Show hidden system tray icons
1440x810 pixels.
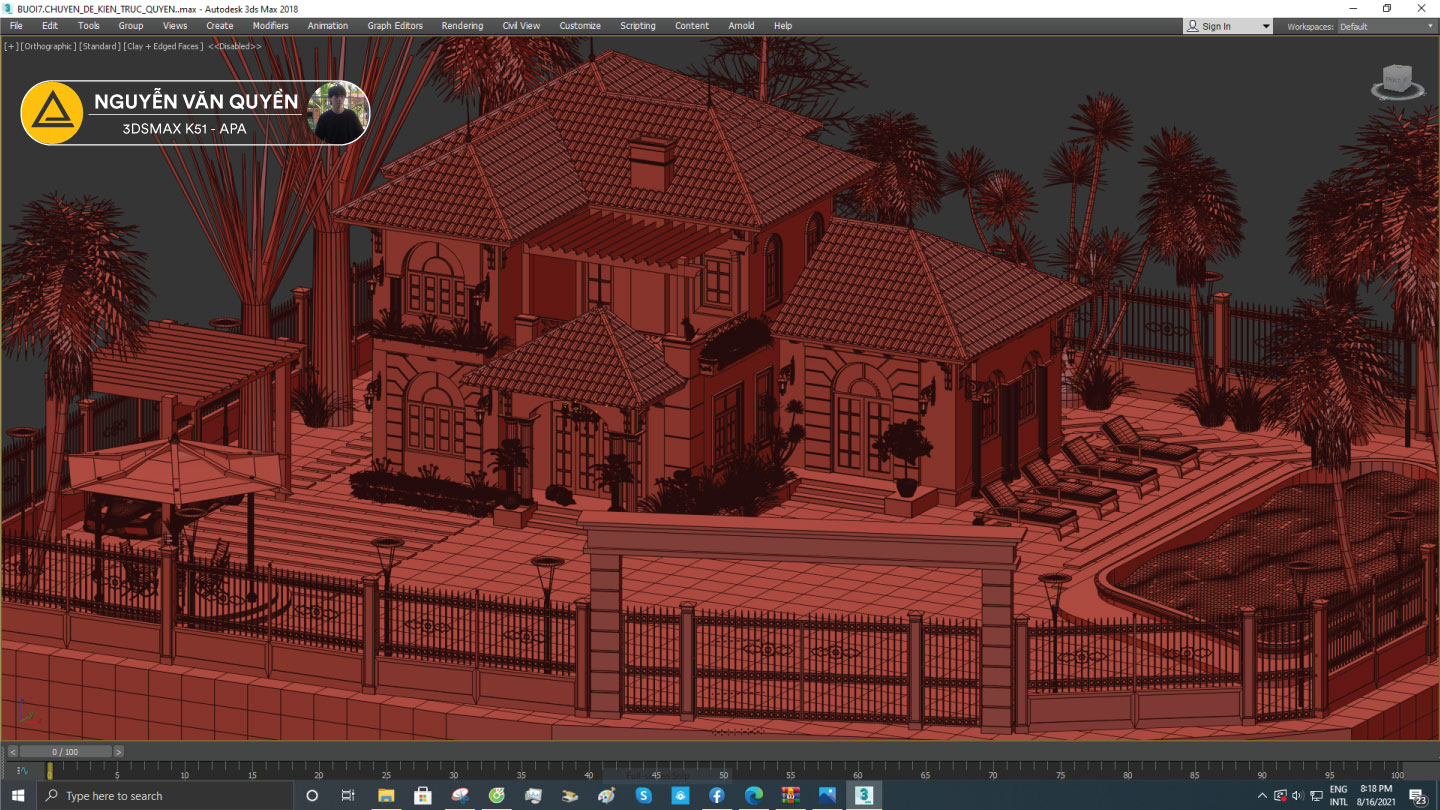pos(1261,796)
